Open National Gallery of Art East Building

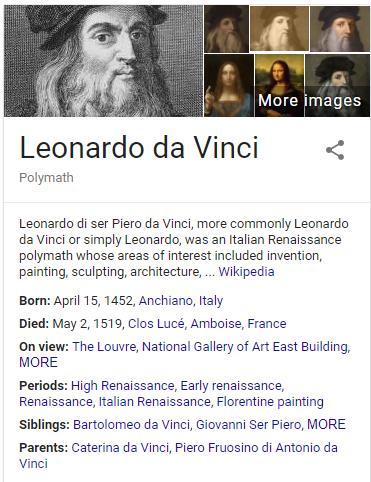[x=245, y=347]
